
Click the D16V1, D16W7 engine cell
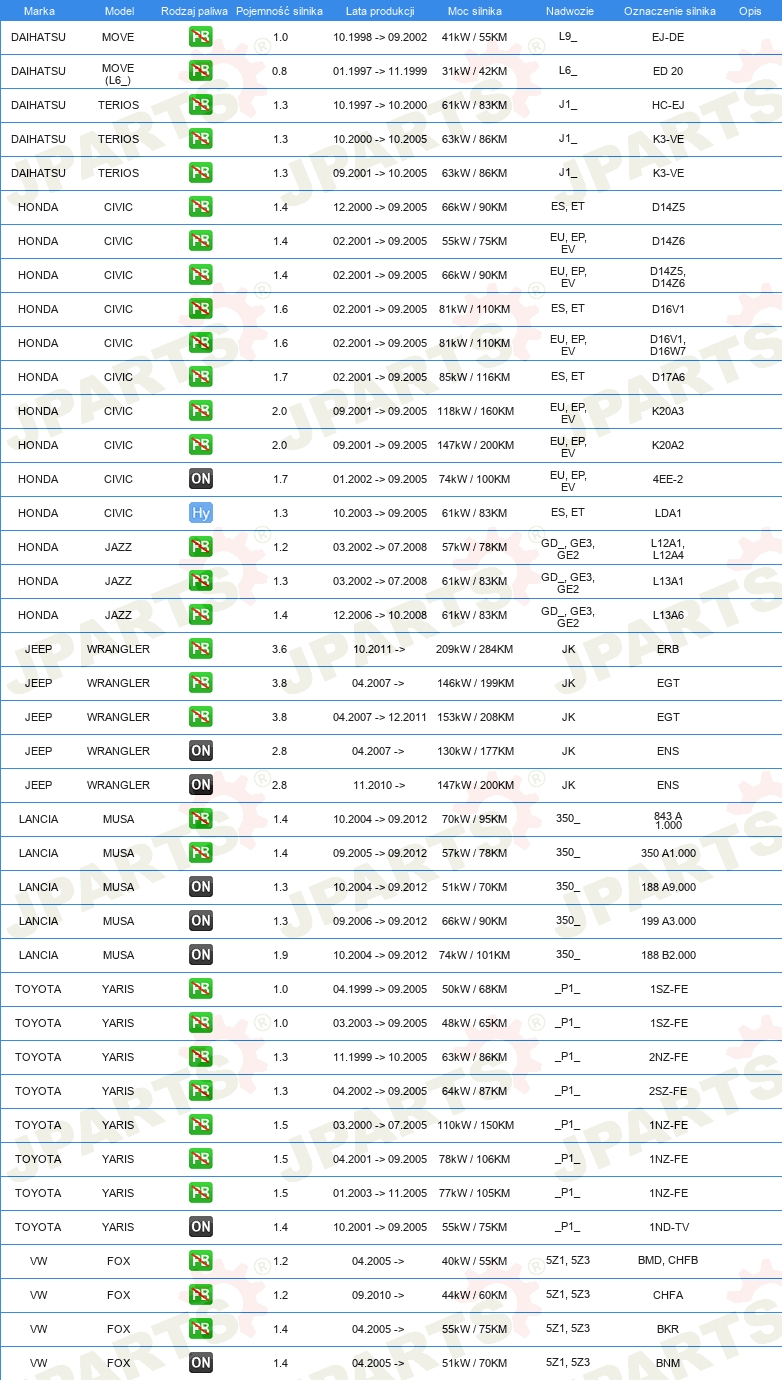coord(668,345)
